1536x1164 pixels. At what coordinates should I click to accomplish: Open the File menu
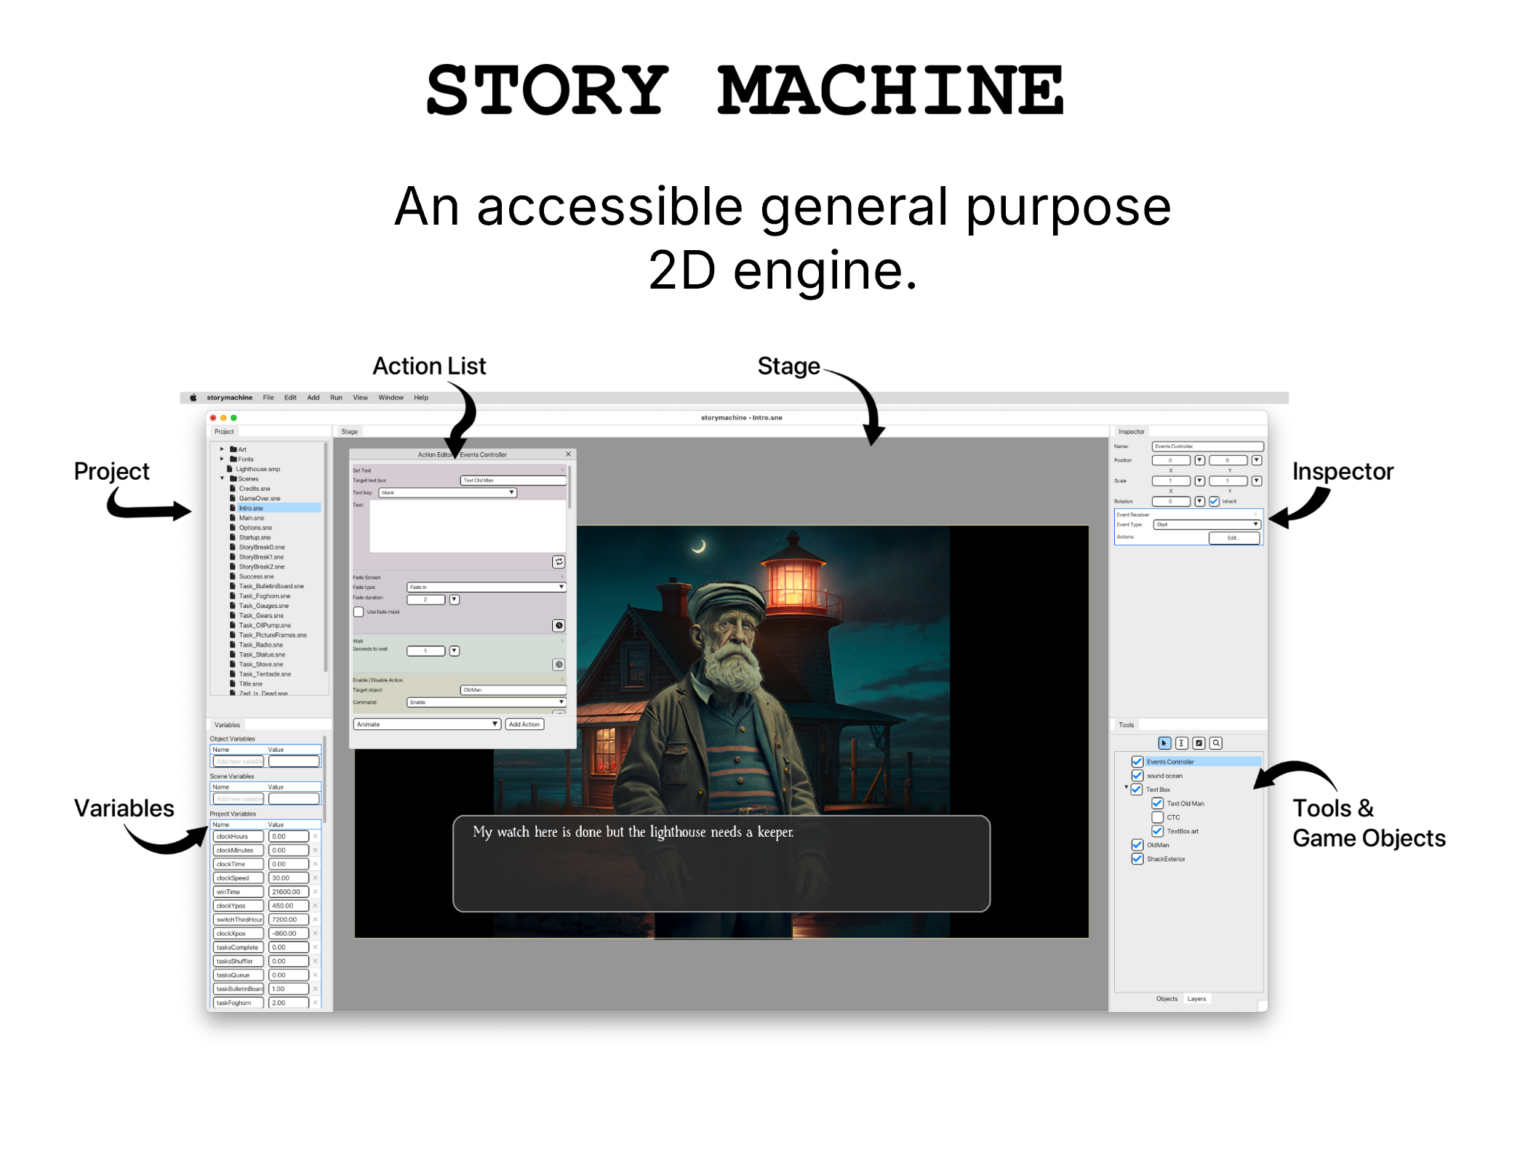[268, 397]
